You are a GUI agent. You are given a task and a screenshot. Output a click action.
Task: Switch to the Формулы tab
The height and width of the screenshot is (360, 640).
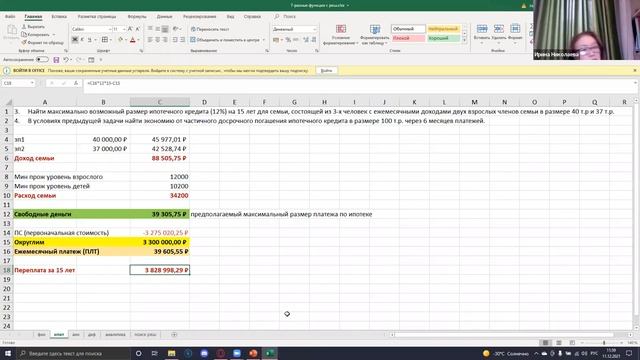[x=137, y=17]
